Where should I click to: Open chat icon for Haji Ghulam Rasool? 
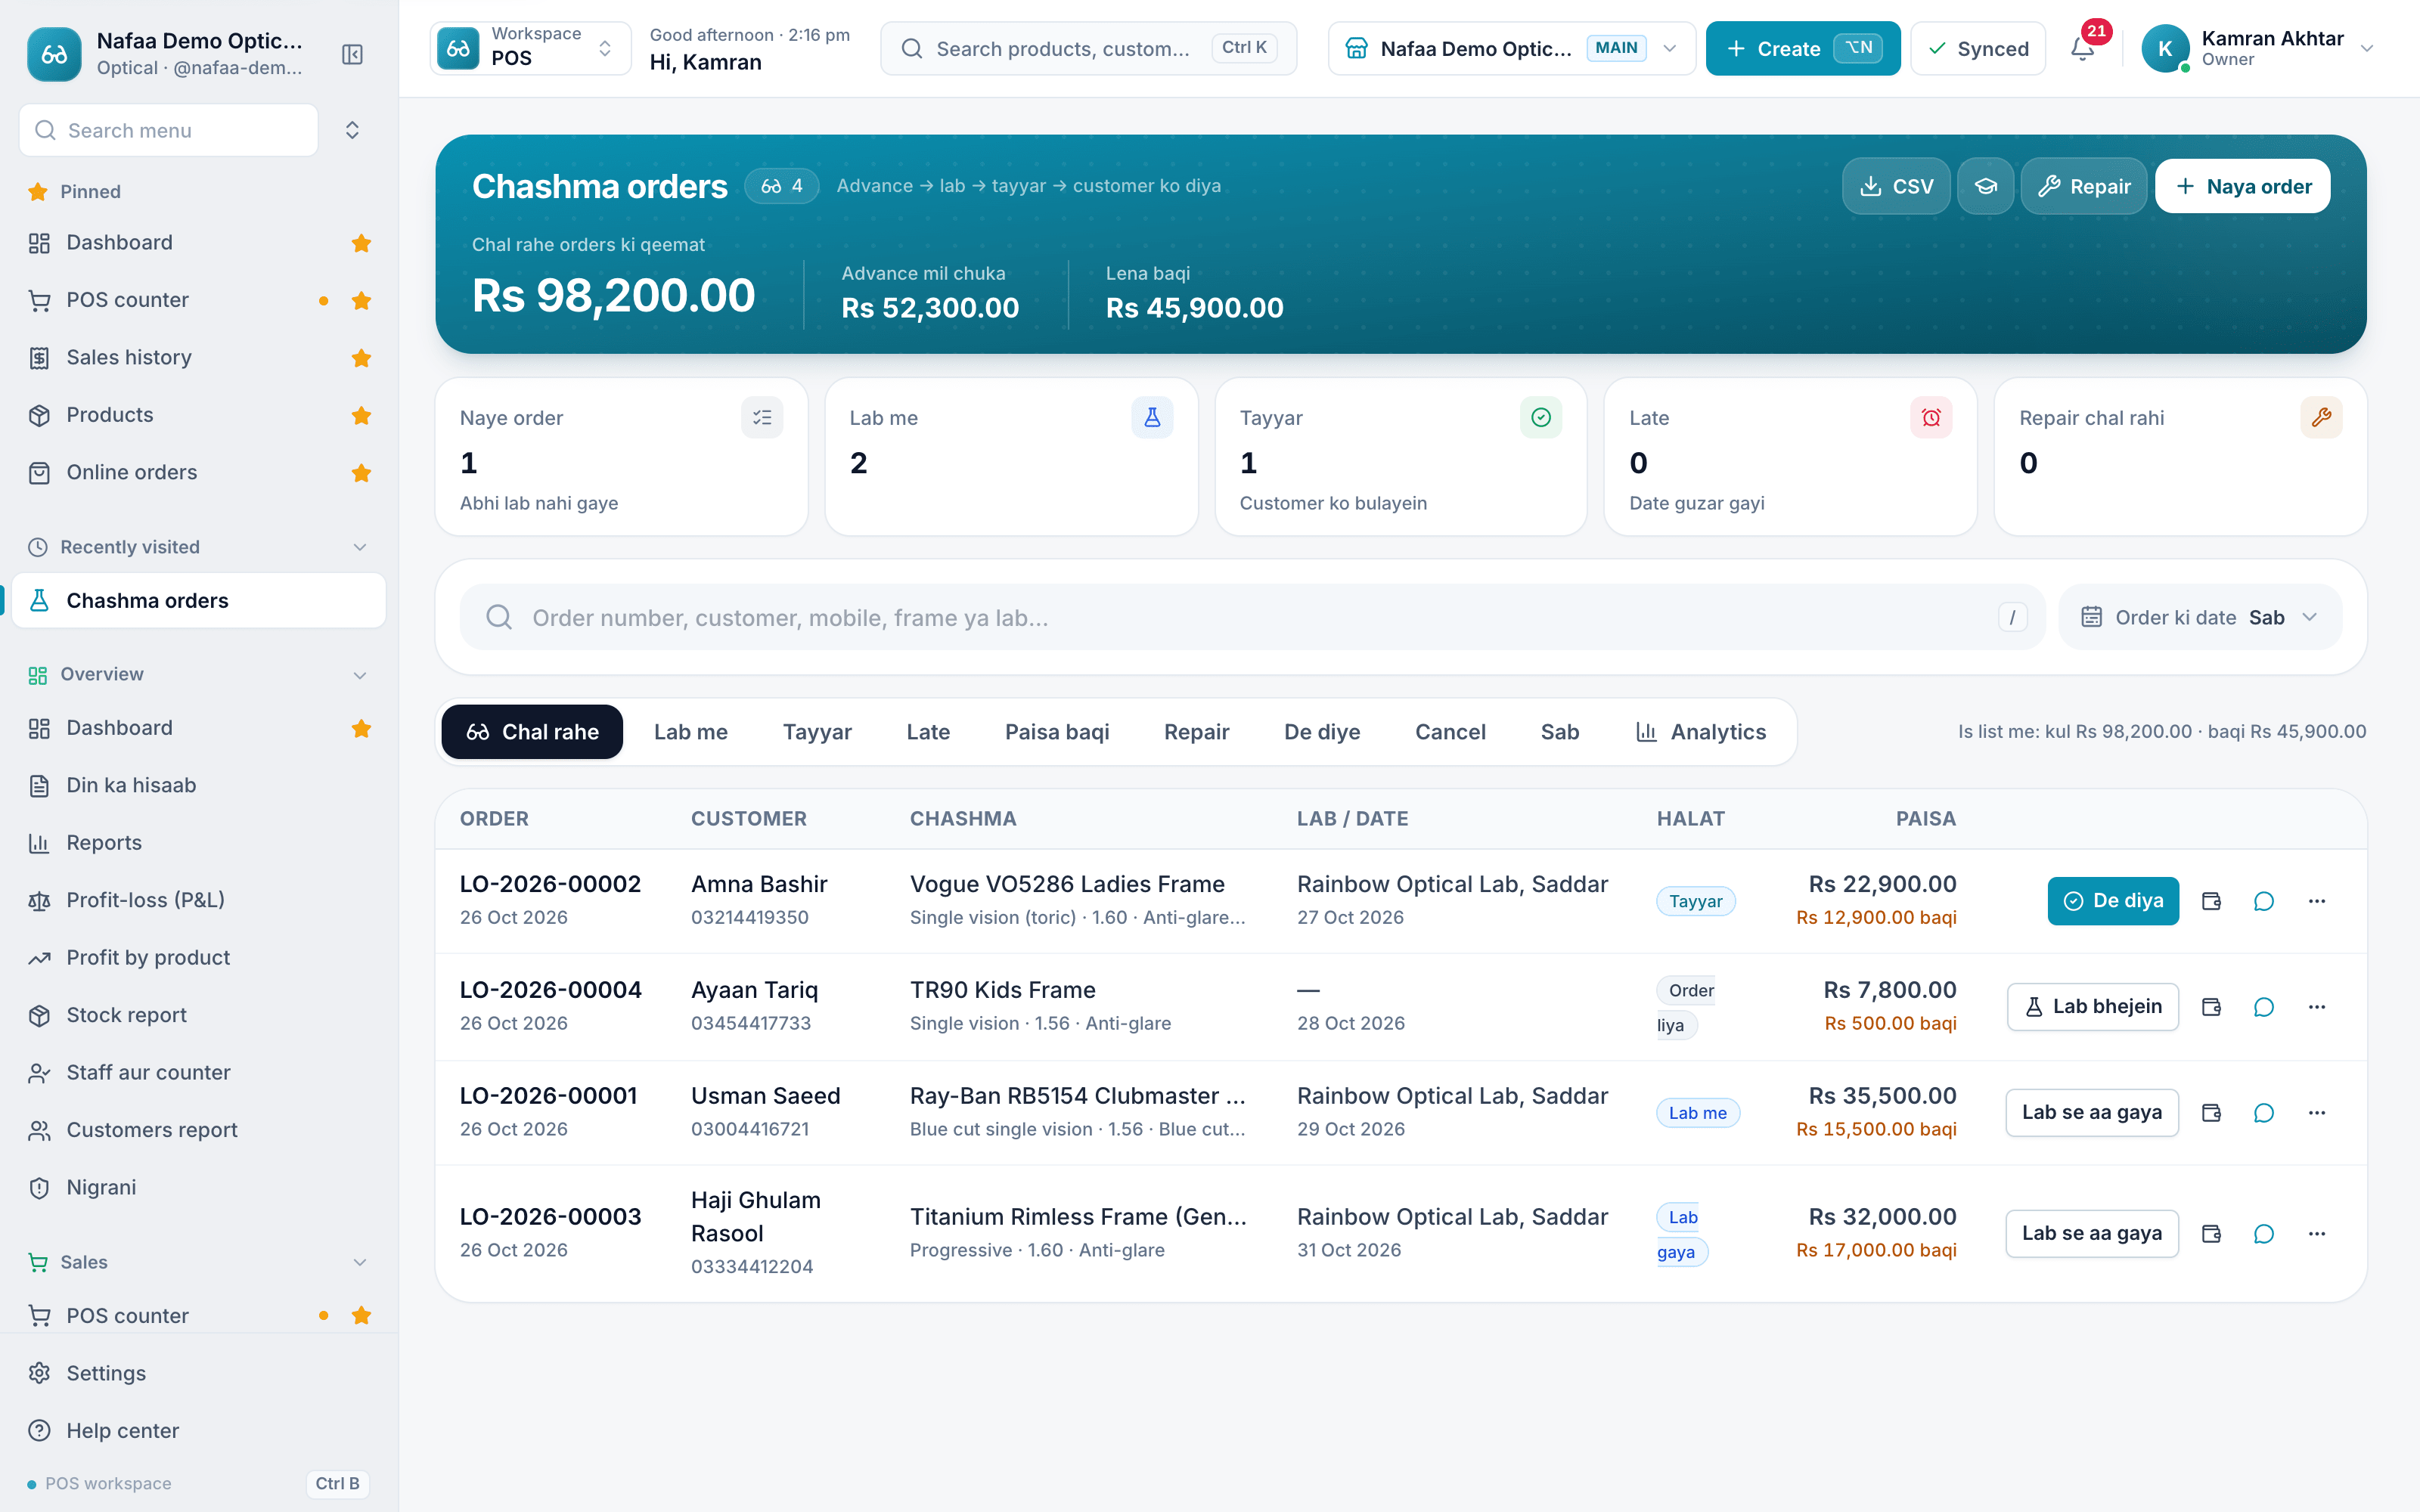coord(2264,1234)
